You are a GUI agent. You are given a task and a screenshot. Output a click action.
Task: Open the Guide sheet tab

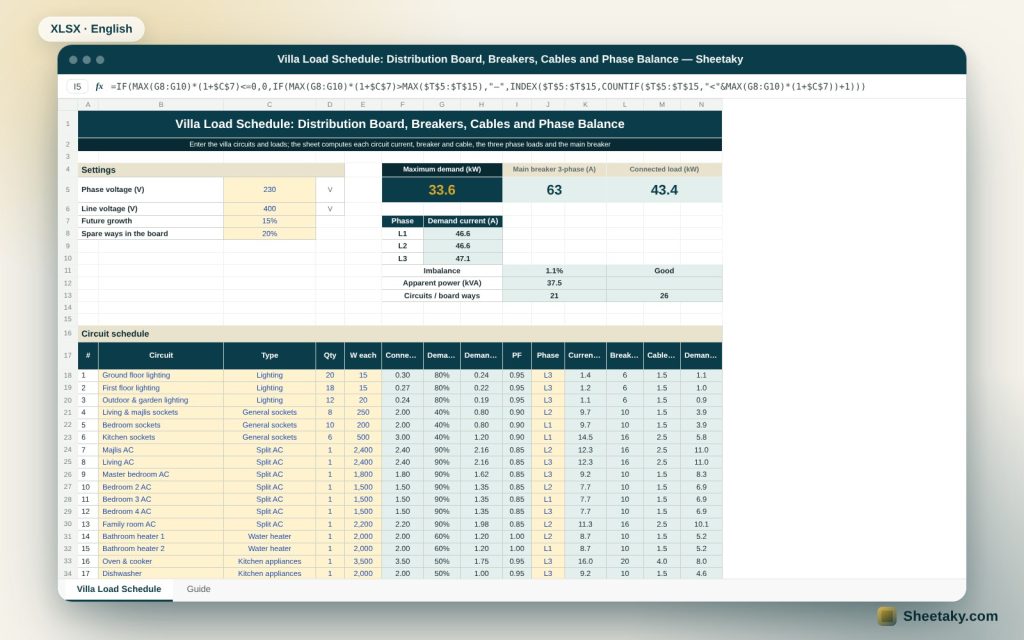point(199,589)
